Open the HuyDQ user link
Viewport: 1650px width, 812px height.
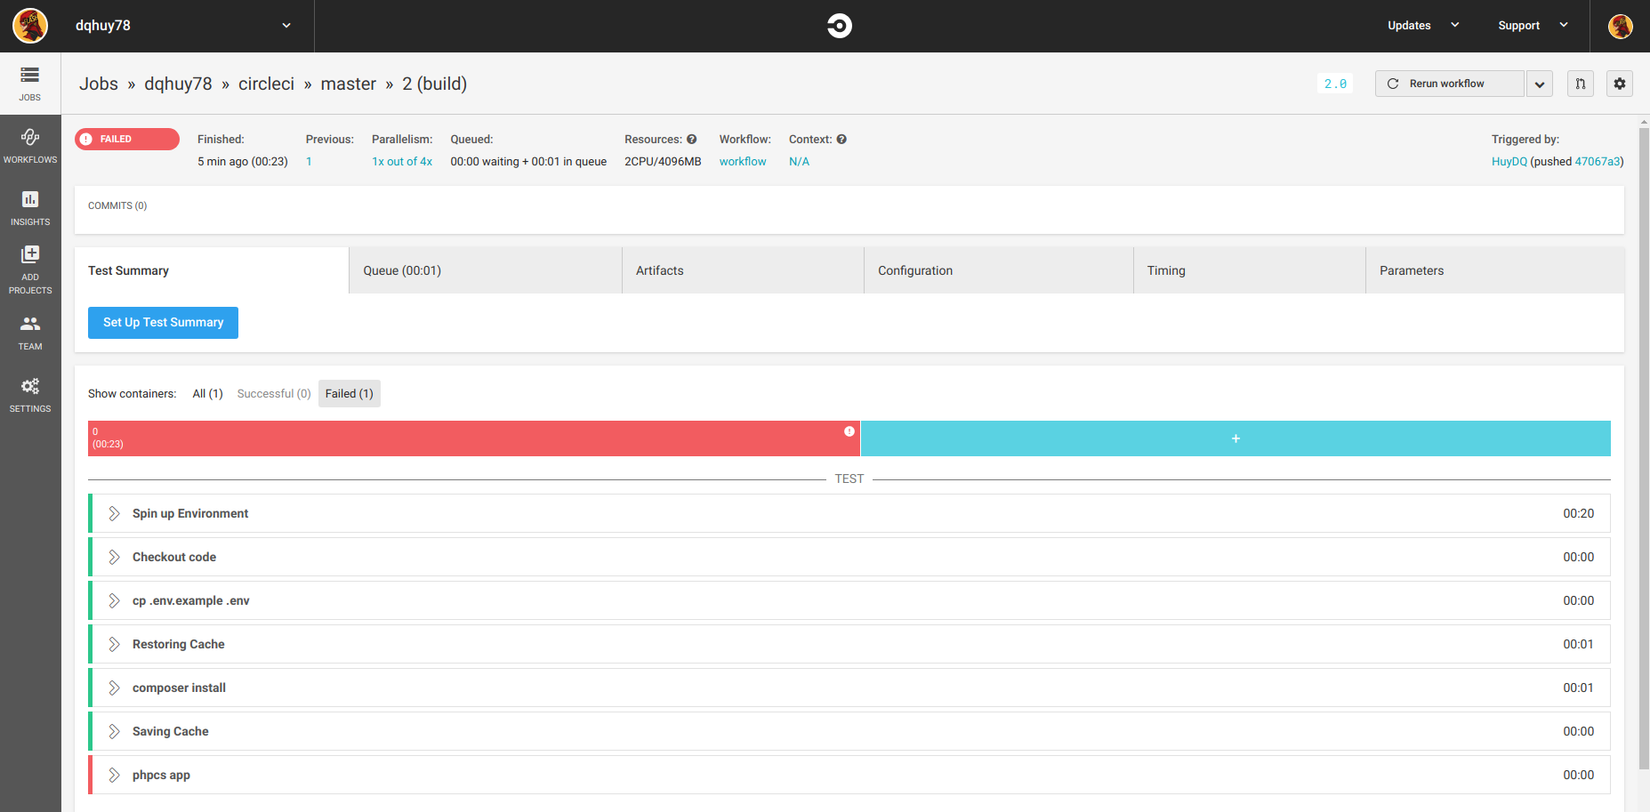coord(1509,162)
